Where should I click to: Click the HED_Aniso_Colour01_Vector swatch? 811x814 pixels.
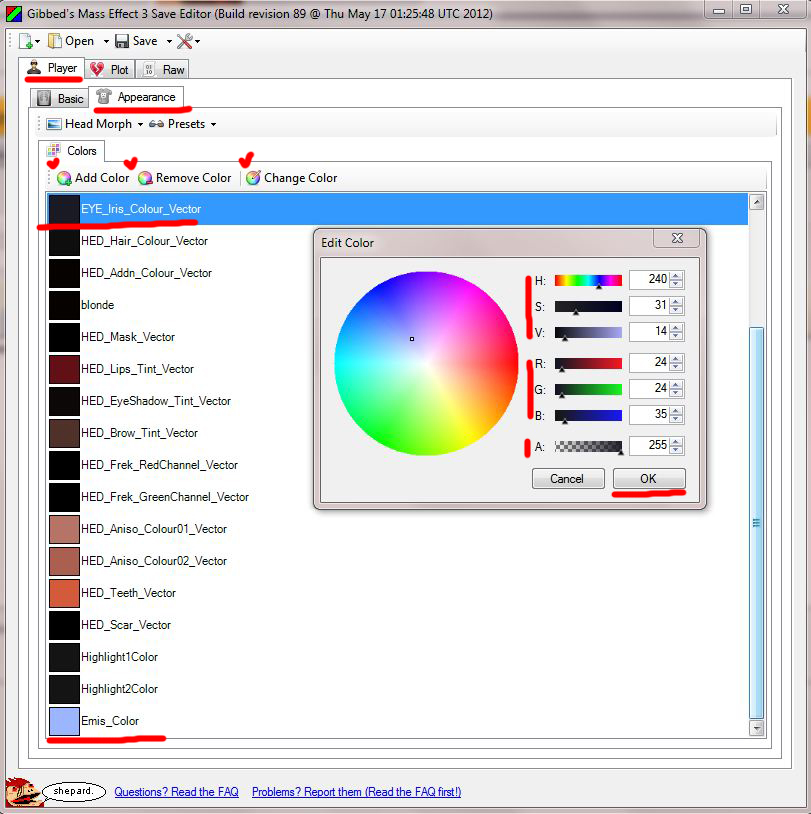click(x=64, y=529)
